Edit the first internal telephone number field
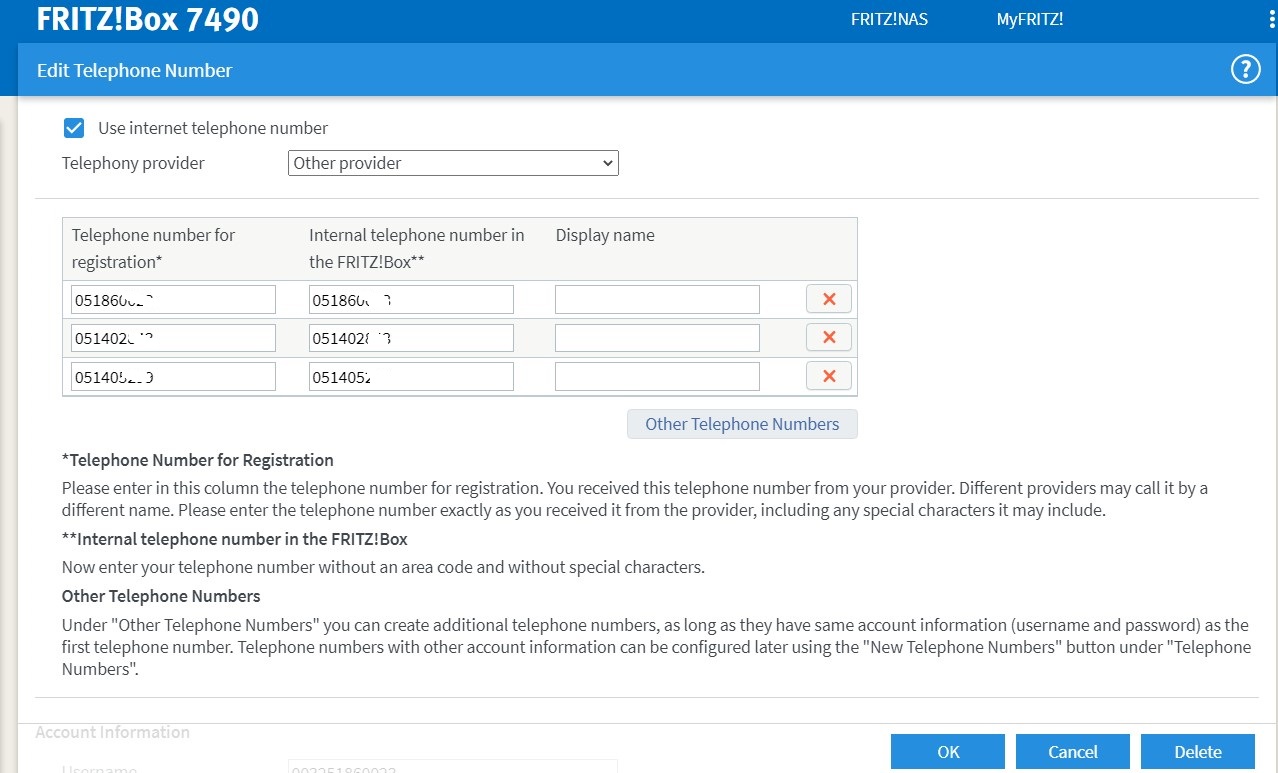The image size is (1278, 773). pyautogui.click(x=411, y=299)
